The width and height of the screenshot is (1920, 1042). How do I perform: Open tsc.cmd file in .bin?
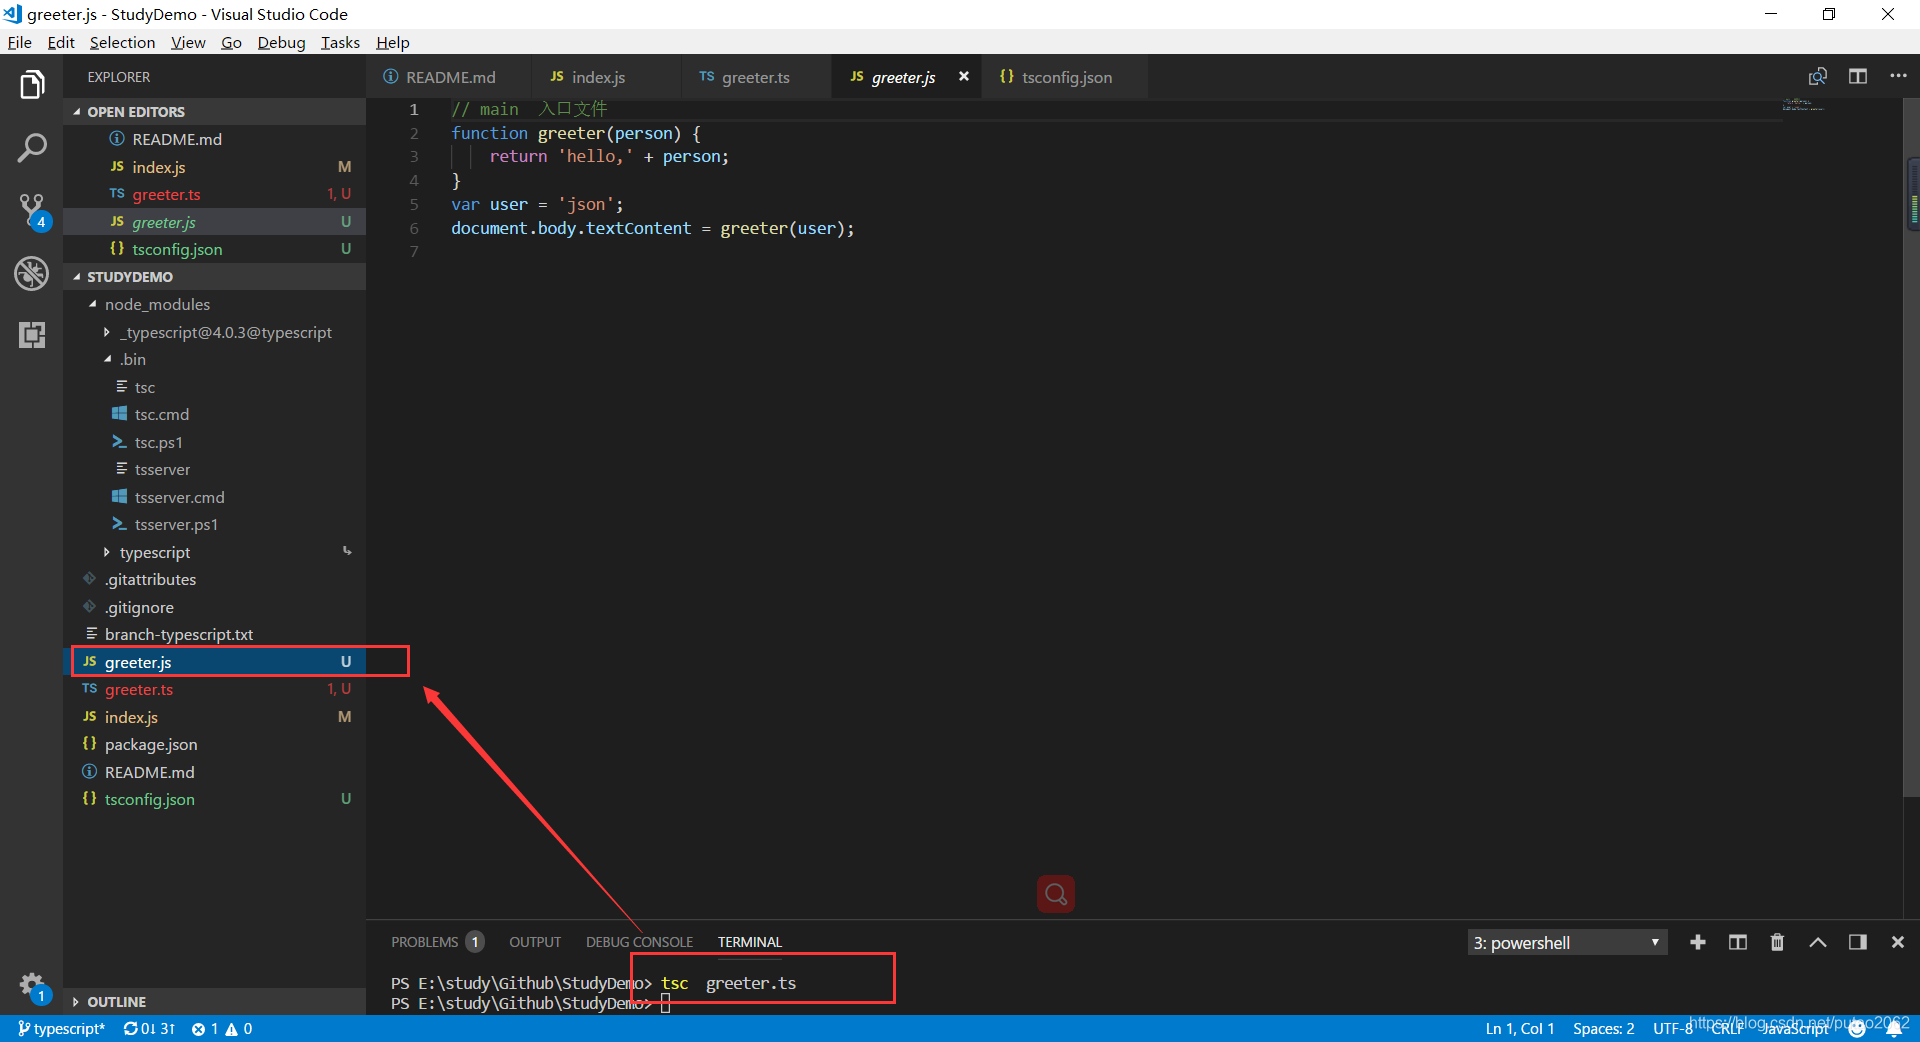pyautogui.click(x=214, y=414)
